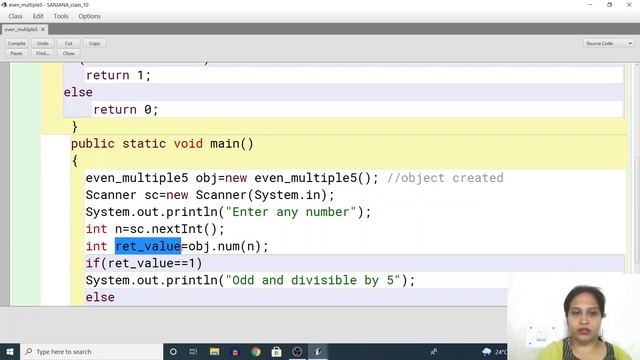This screenshot has height=360, width=640.
Task: Open Google Chrome from the taskbar
Action: (x=256, y=351)
